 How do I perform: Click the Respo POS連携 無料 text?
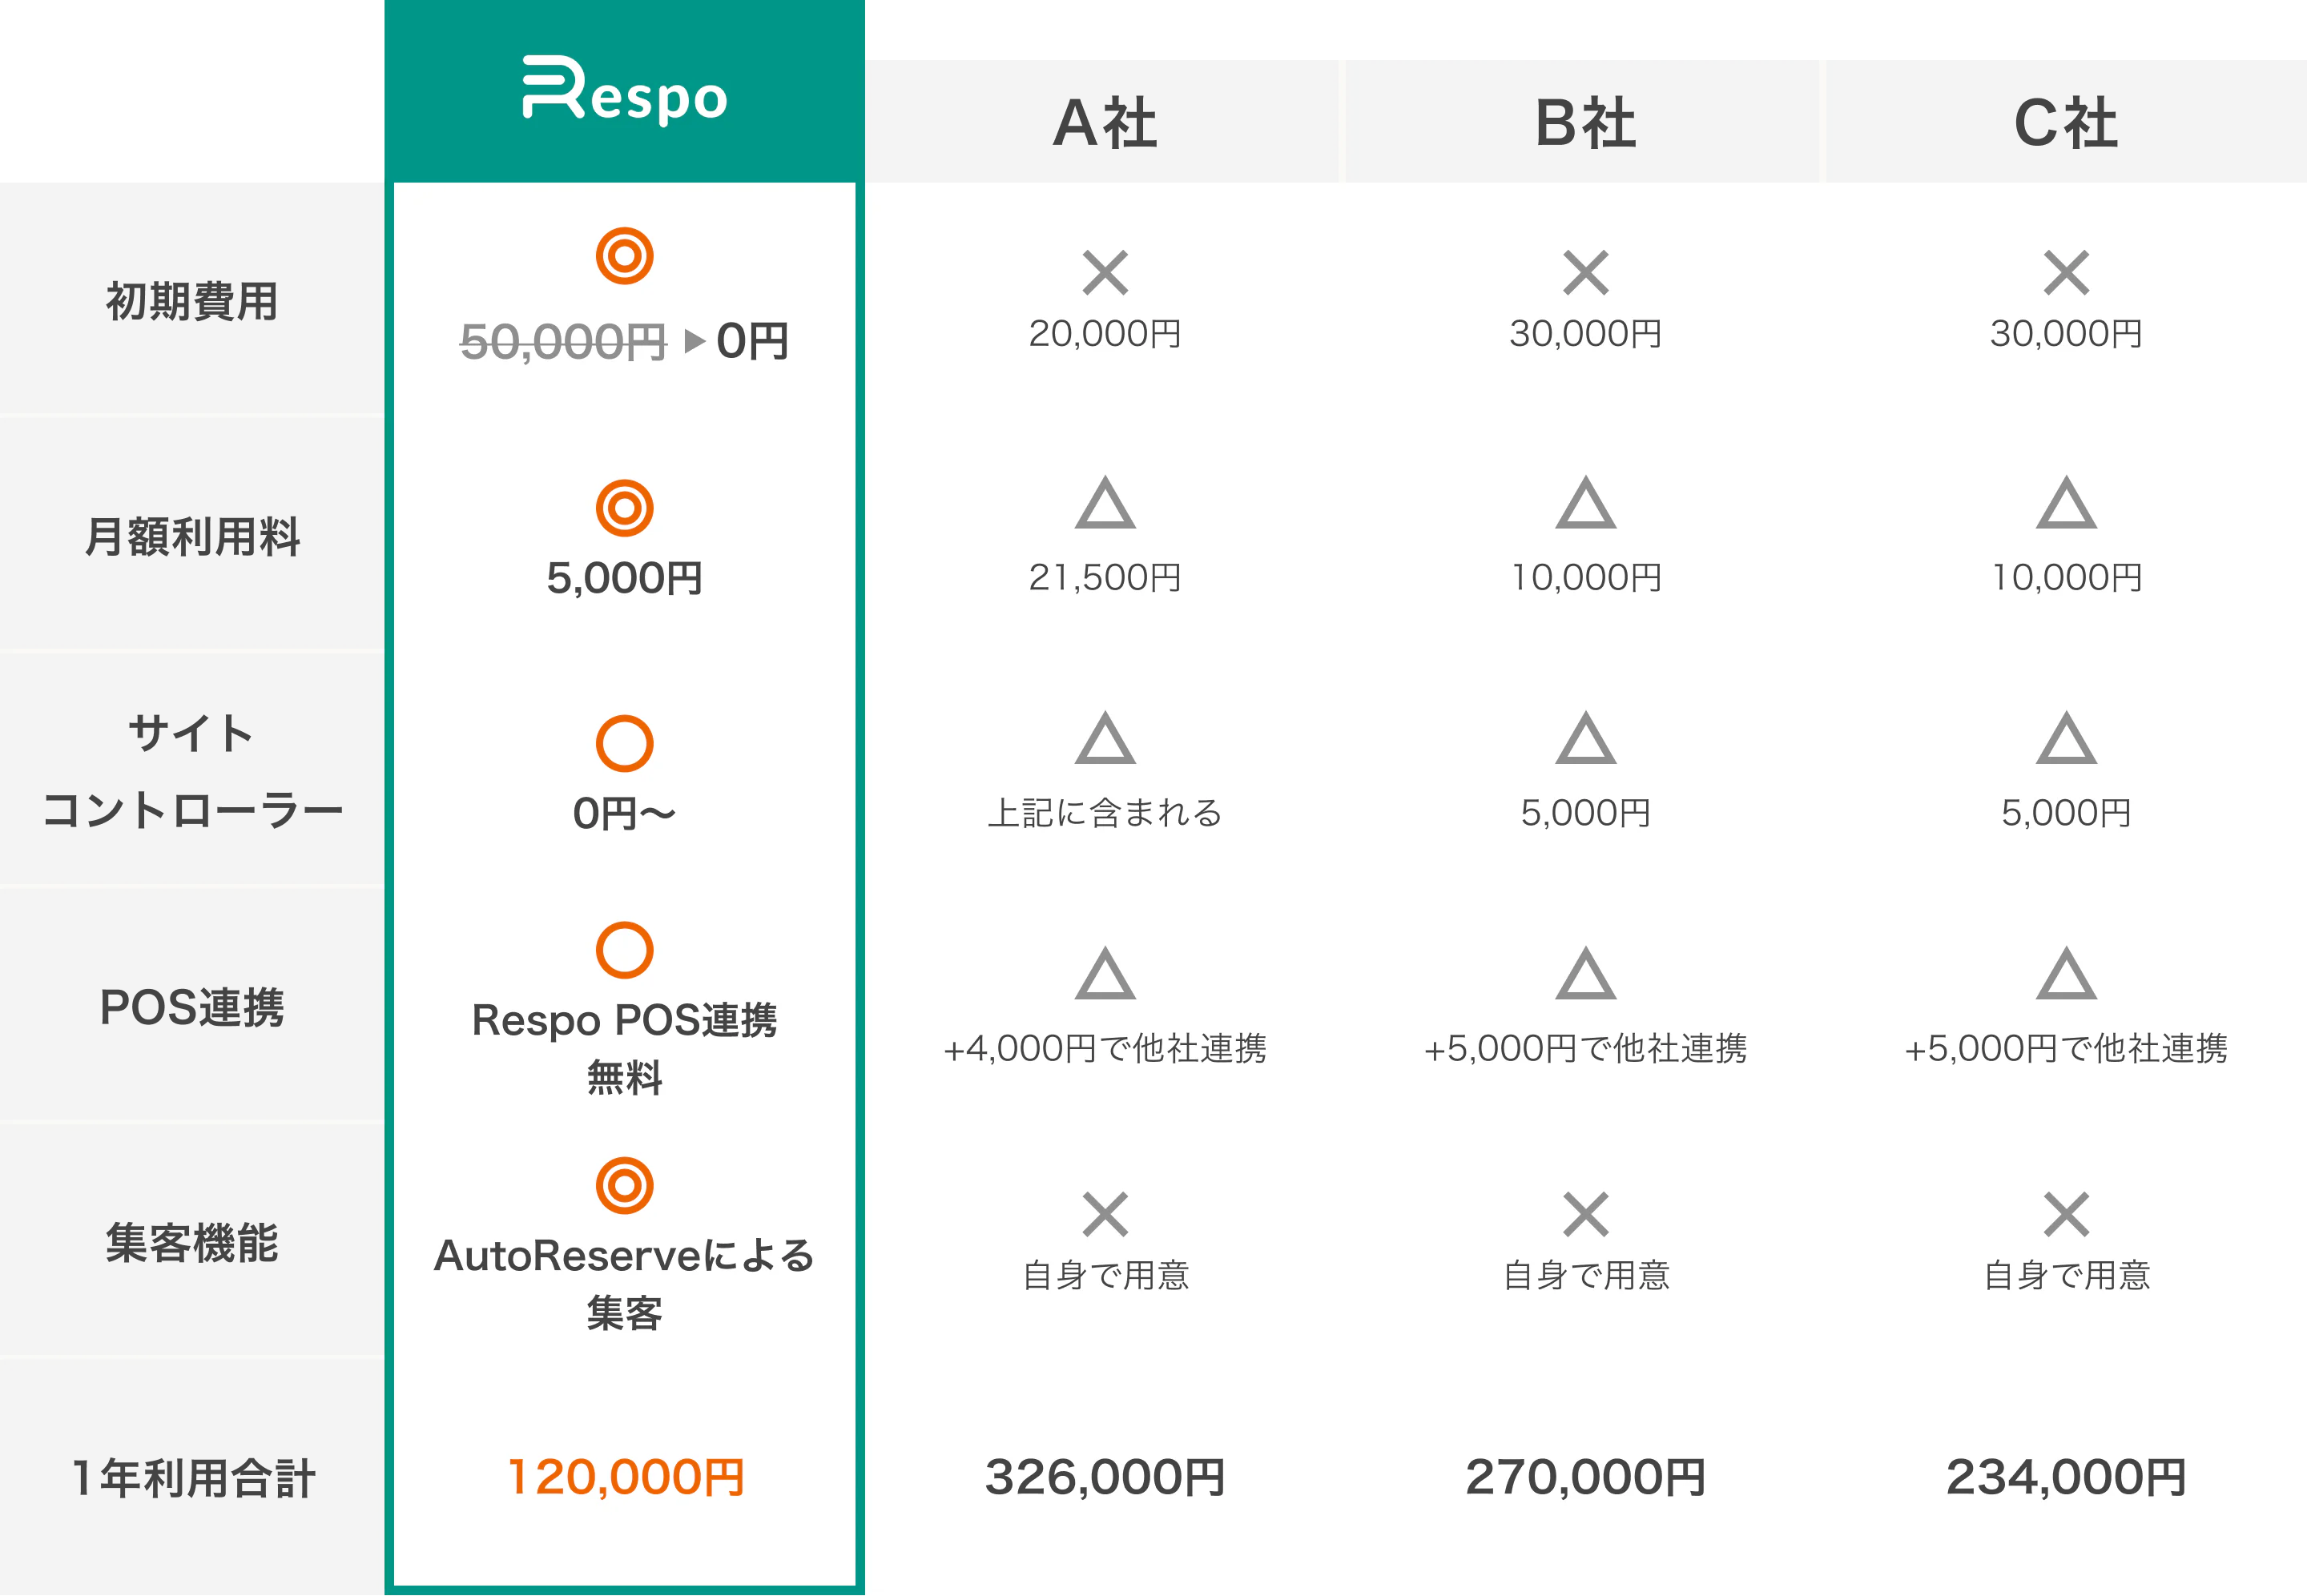click(625, 1048)
